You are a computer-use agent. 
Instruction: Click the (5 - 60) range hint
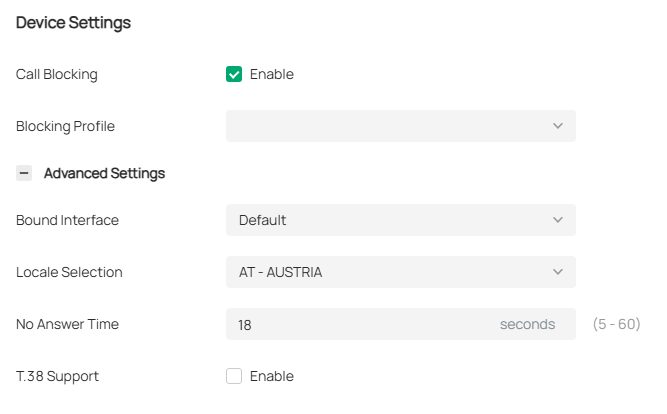pyautogui.click(x=616, y=324)
